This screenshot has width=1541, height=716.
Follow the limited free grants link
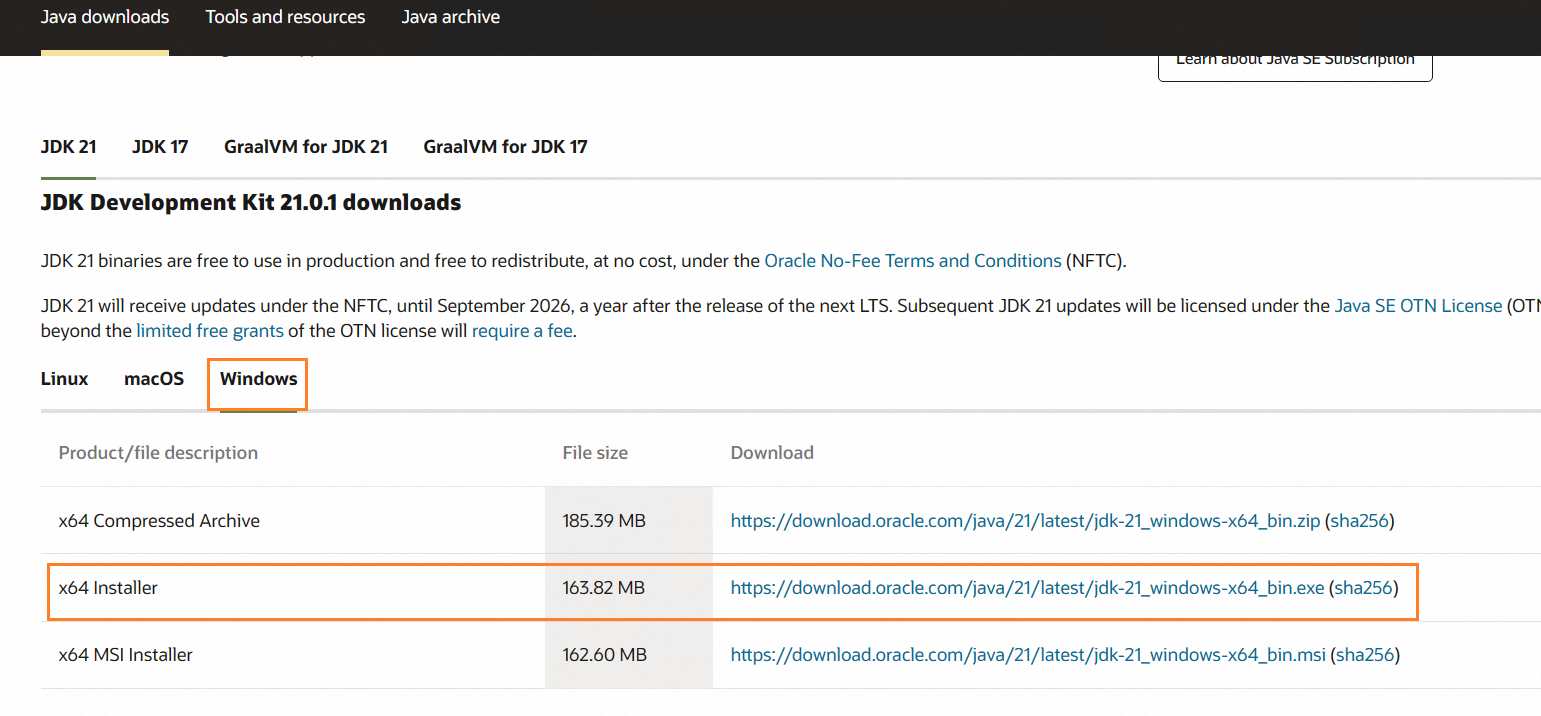point(210,331)
